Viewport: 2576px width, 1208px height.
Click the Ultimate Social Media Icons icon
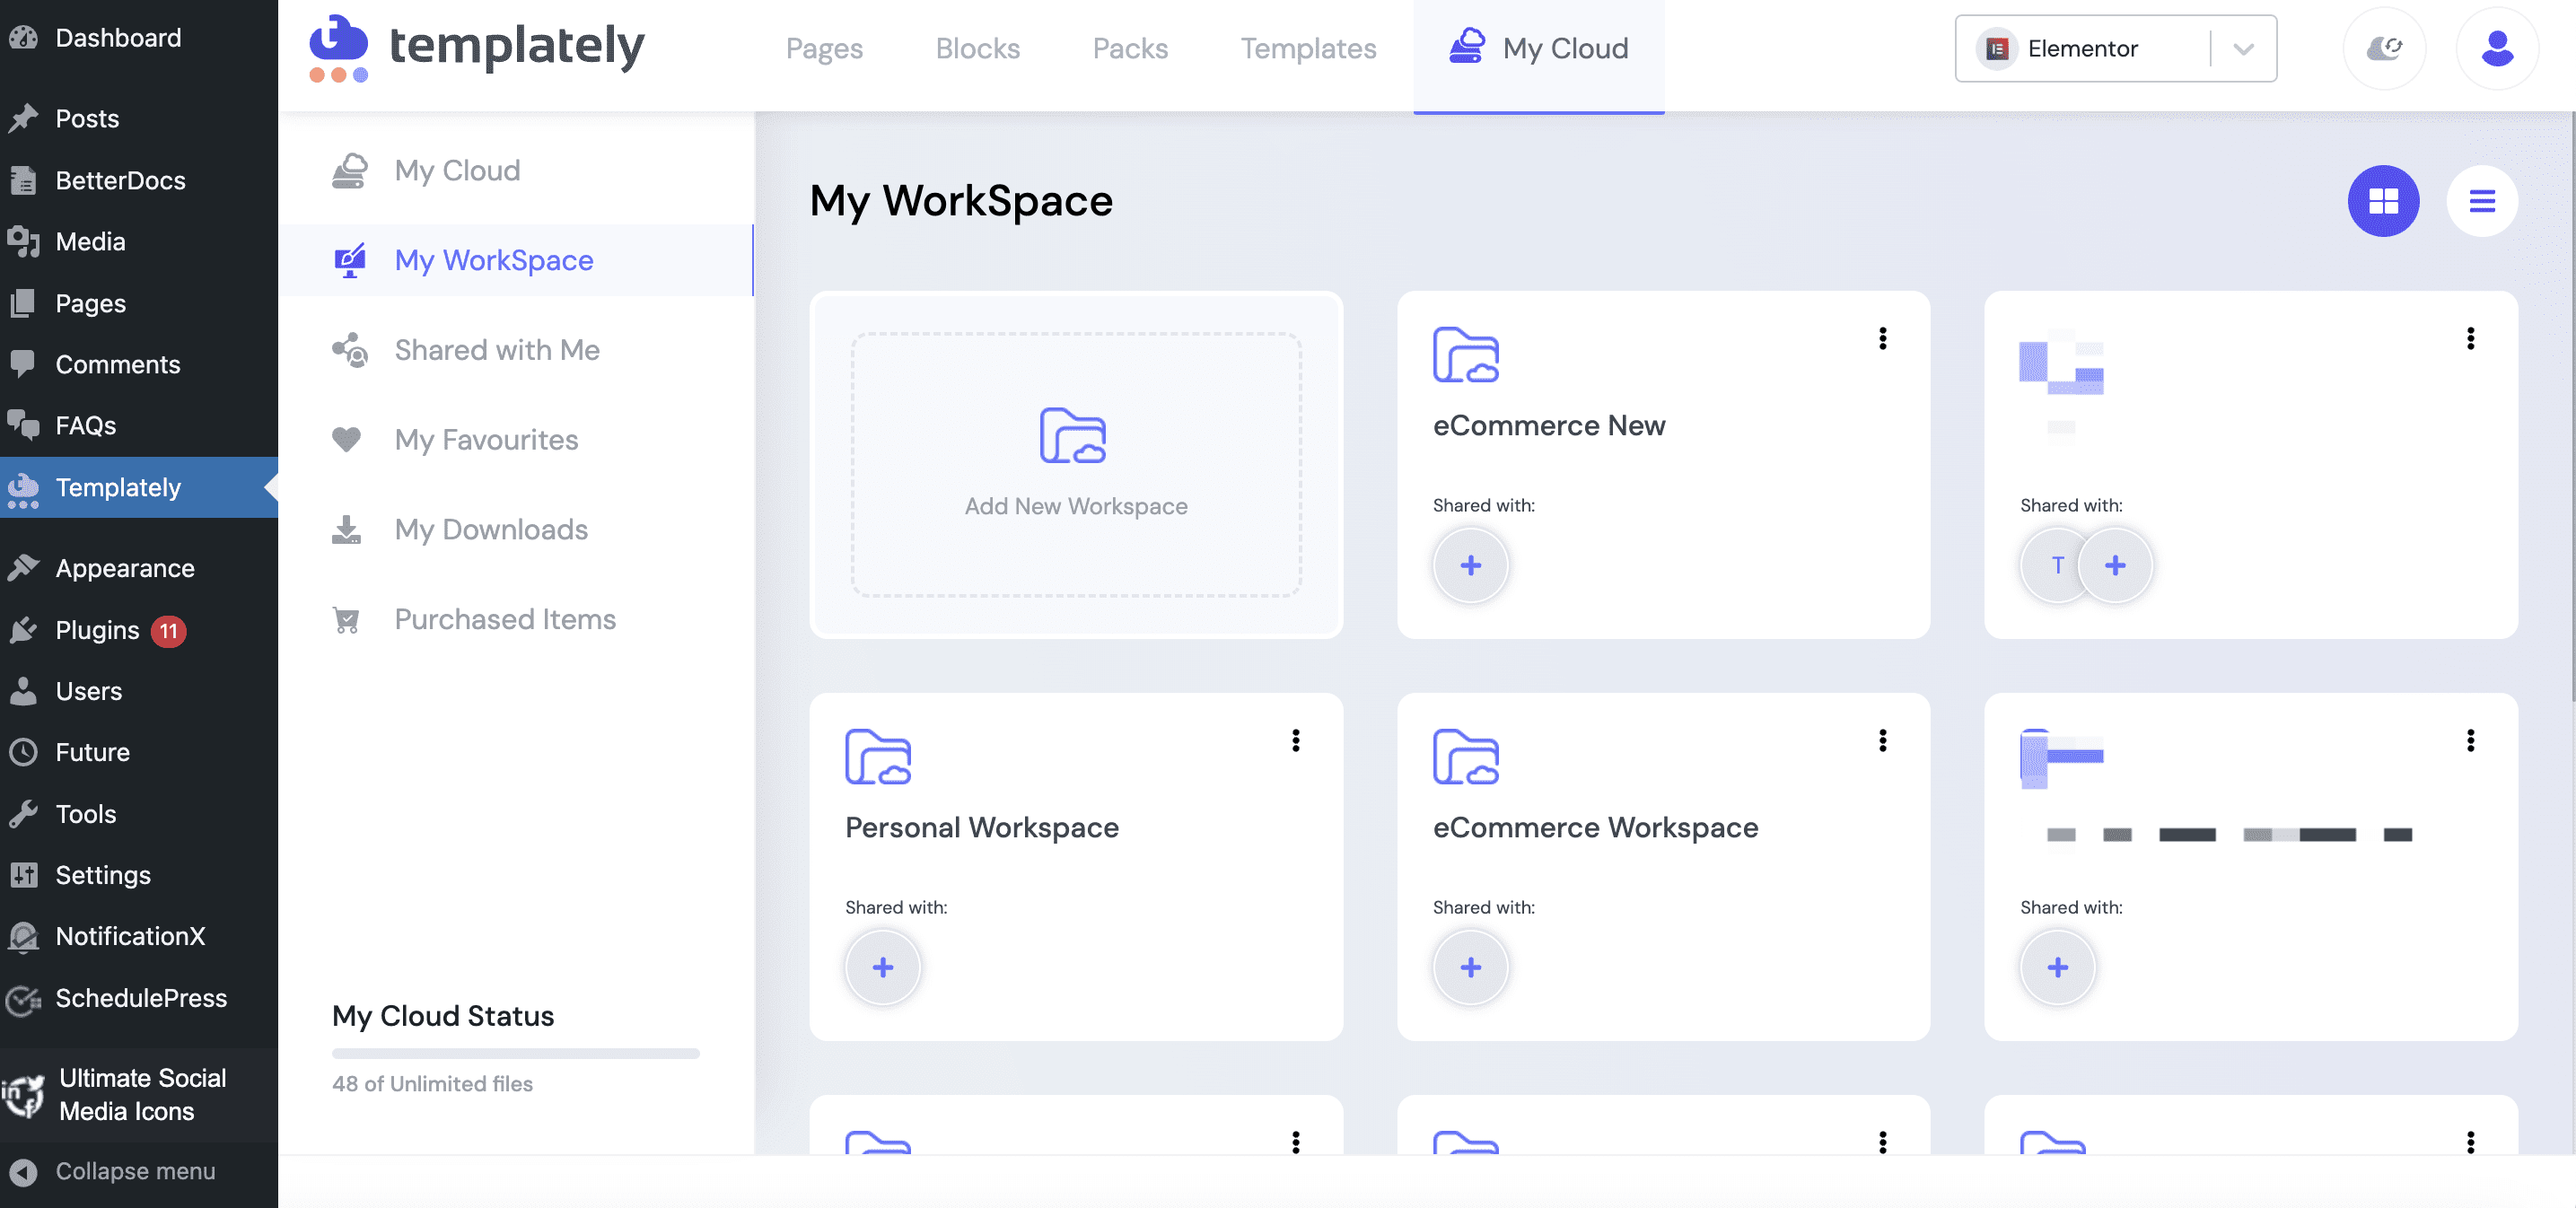coord(23,1095)
